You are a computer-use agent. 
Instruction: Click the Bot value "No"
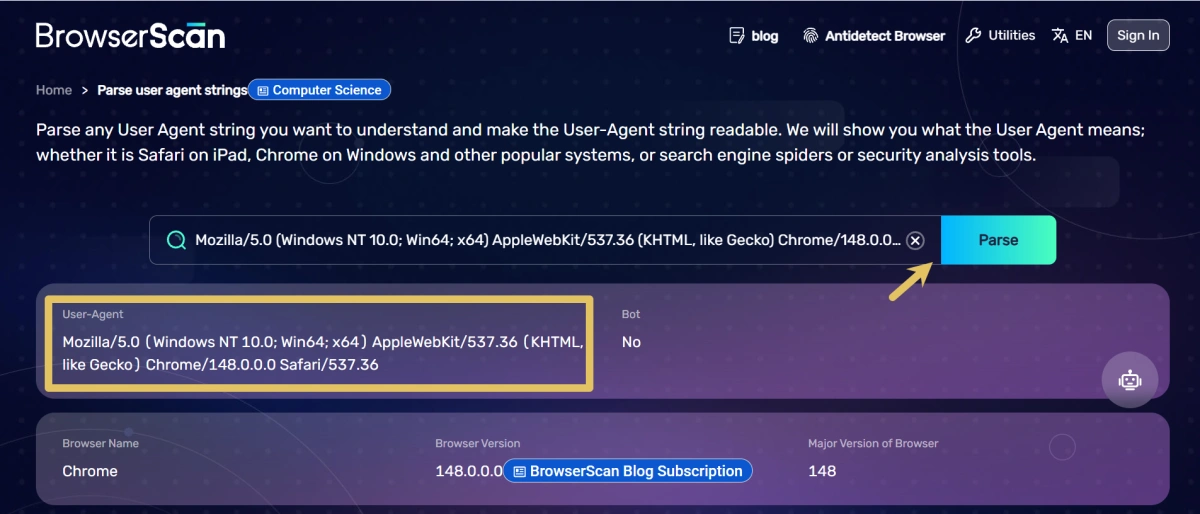click(x=631, y=342)
